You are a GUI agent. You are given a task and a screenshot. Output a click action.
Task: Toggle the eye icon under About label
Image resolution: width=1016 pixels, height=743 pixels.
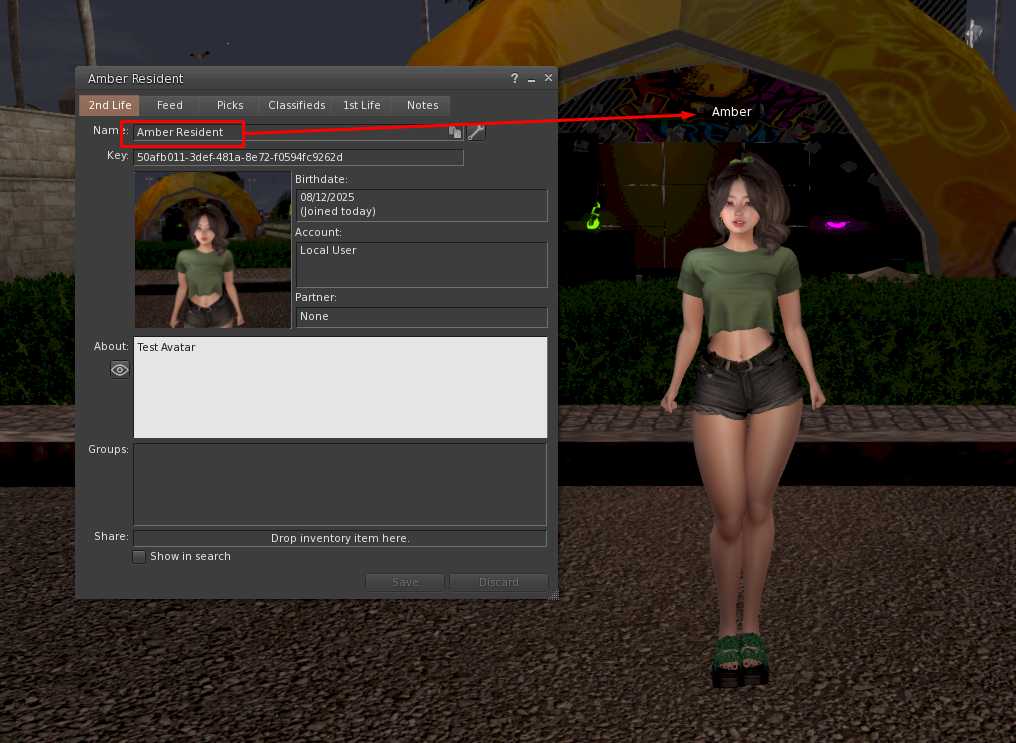(x=120, y=369)
